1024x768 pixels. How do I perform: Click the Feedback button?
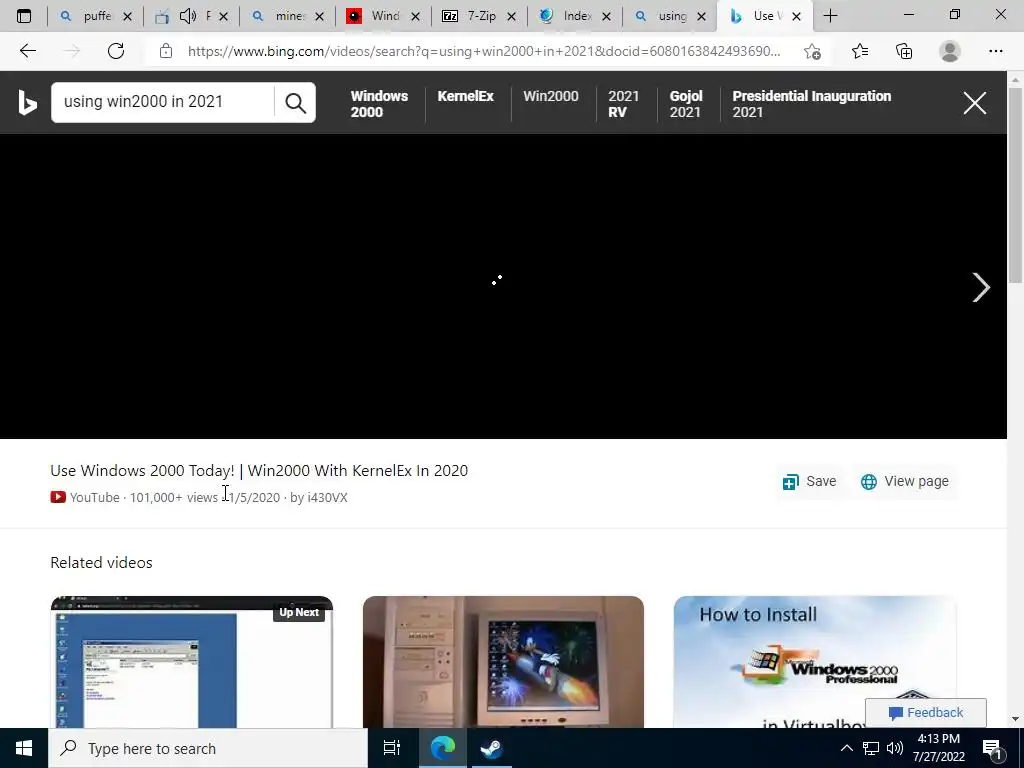925,712
